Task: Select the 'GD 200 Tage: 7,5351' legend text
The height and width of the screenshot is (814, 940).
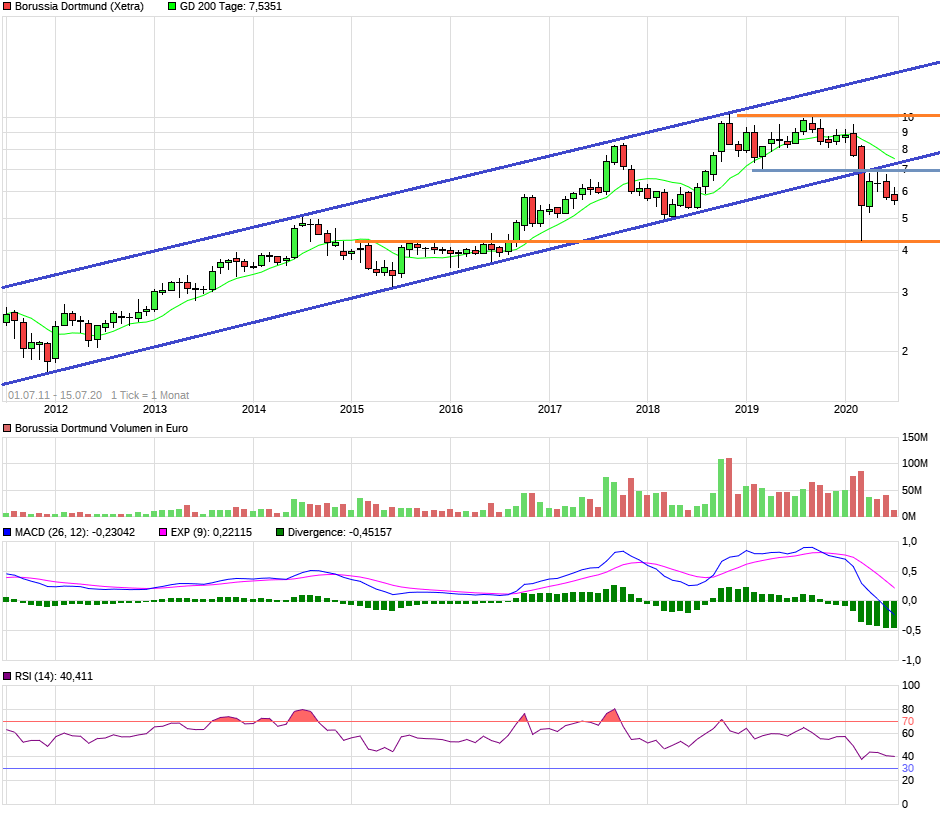Action: (231, 7)
